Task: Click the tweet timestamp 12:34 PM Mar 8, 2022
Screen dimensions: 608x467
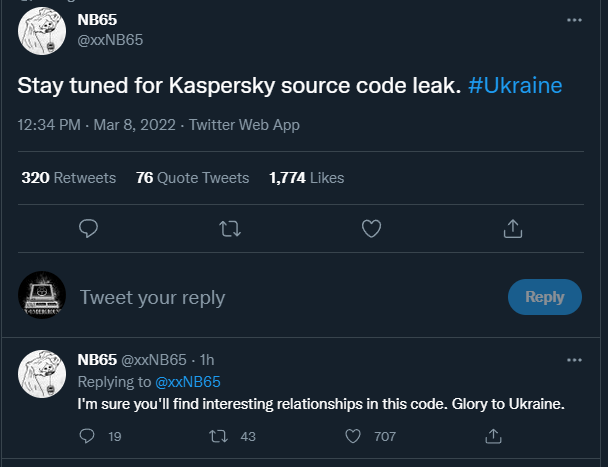Action: pos(96,125)
